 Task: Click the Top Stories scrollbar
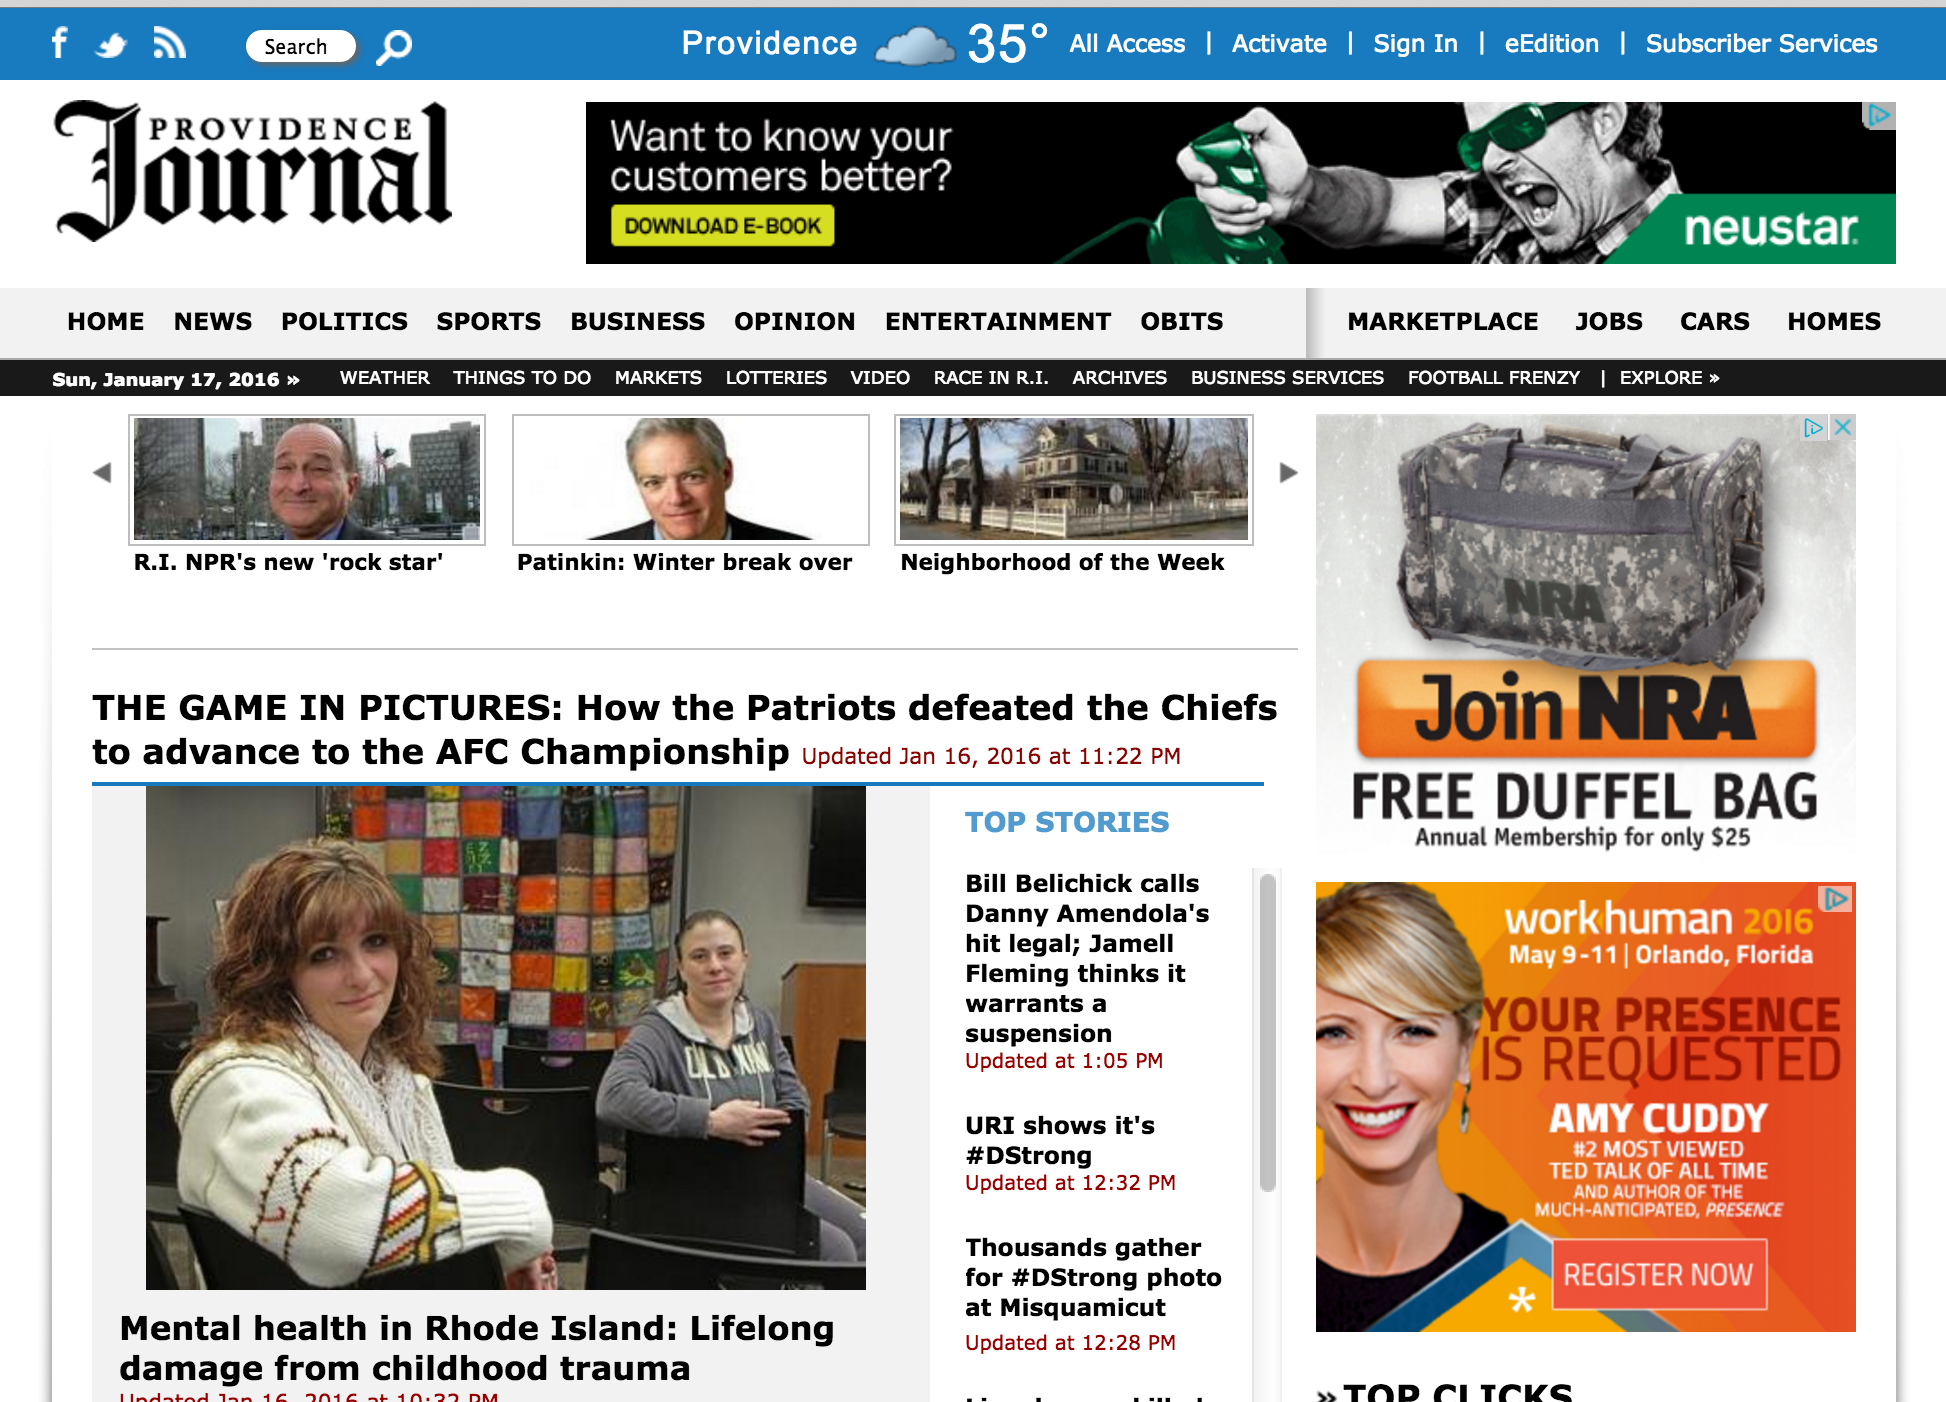tap(1267, 1032)
